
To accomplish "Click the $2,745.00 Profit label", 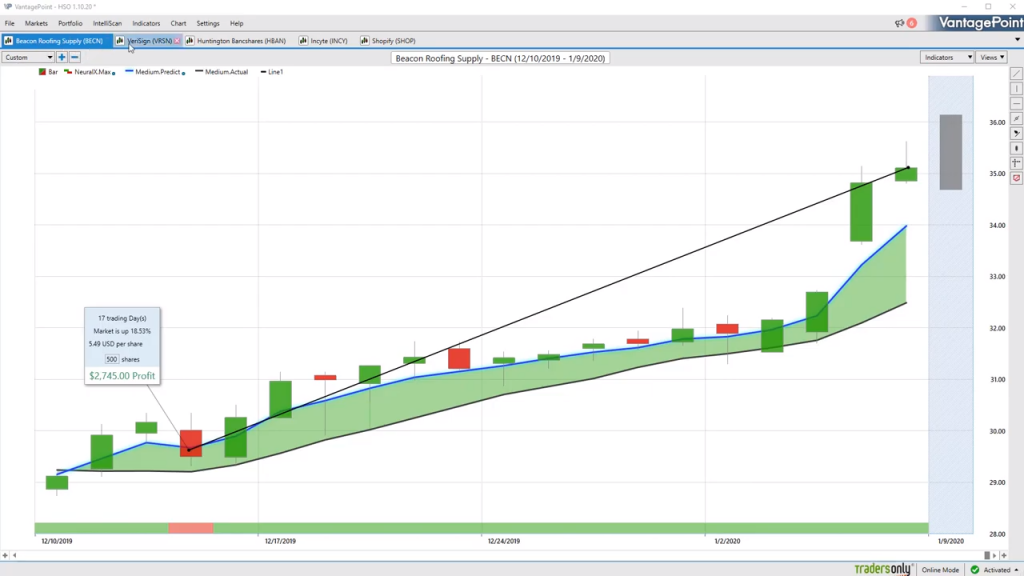I will [x=122, y=376].
